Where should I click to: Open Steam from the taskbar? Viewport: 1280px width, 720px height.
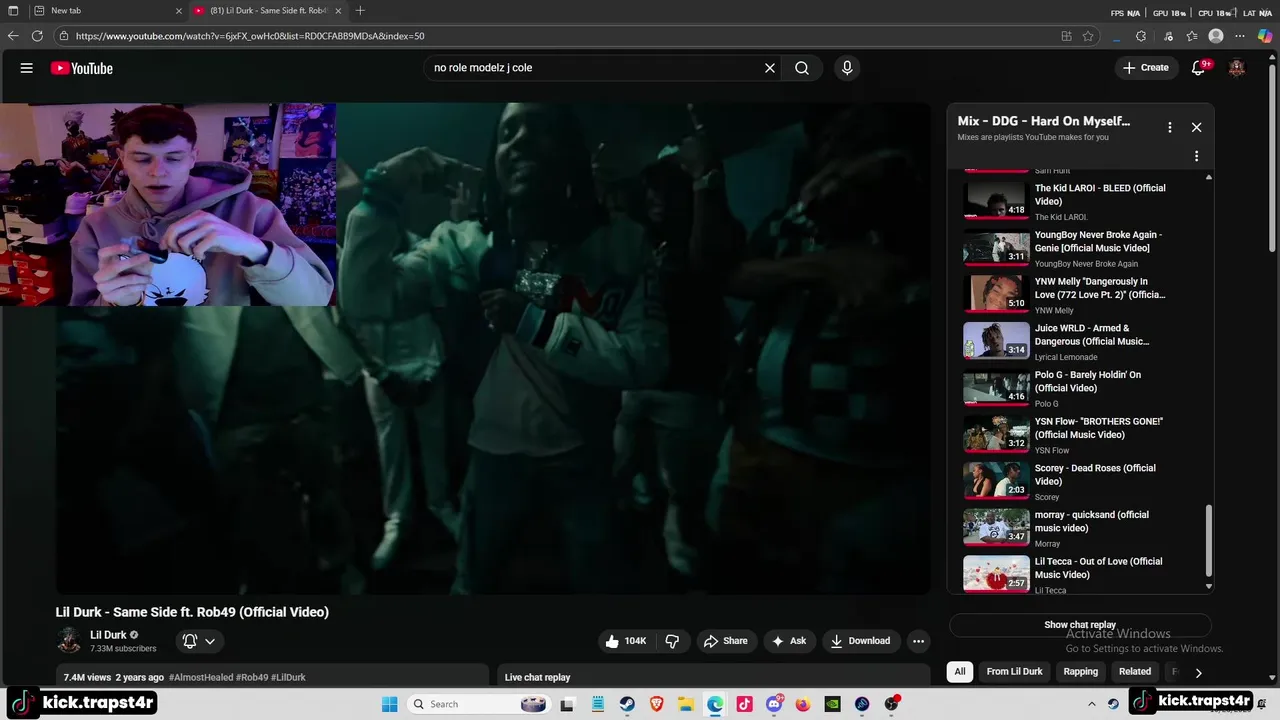tap(627, 704)
